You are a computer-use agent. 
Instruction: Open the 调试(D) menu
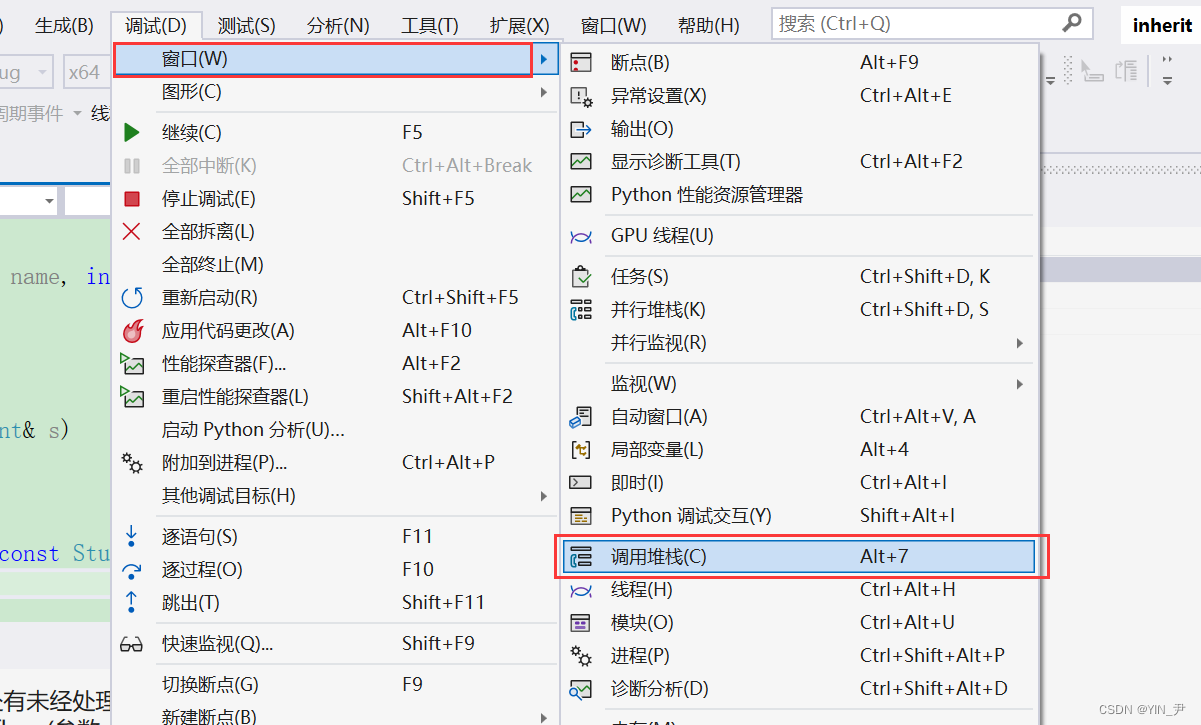(157, 25)
